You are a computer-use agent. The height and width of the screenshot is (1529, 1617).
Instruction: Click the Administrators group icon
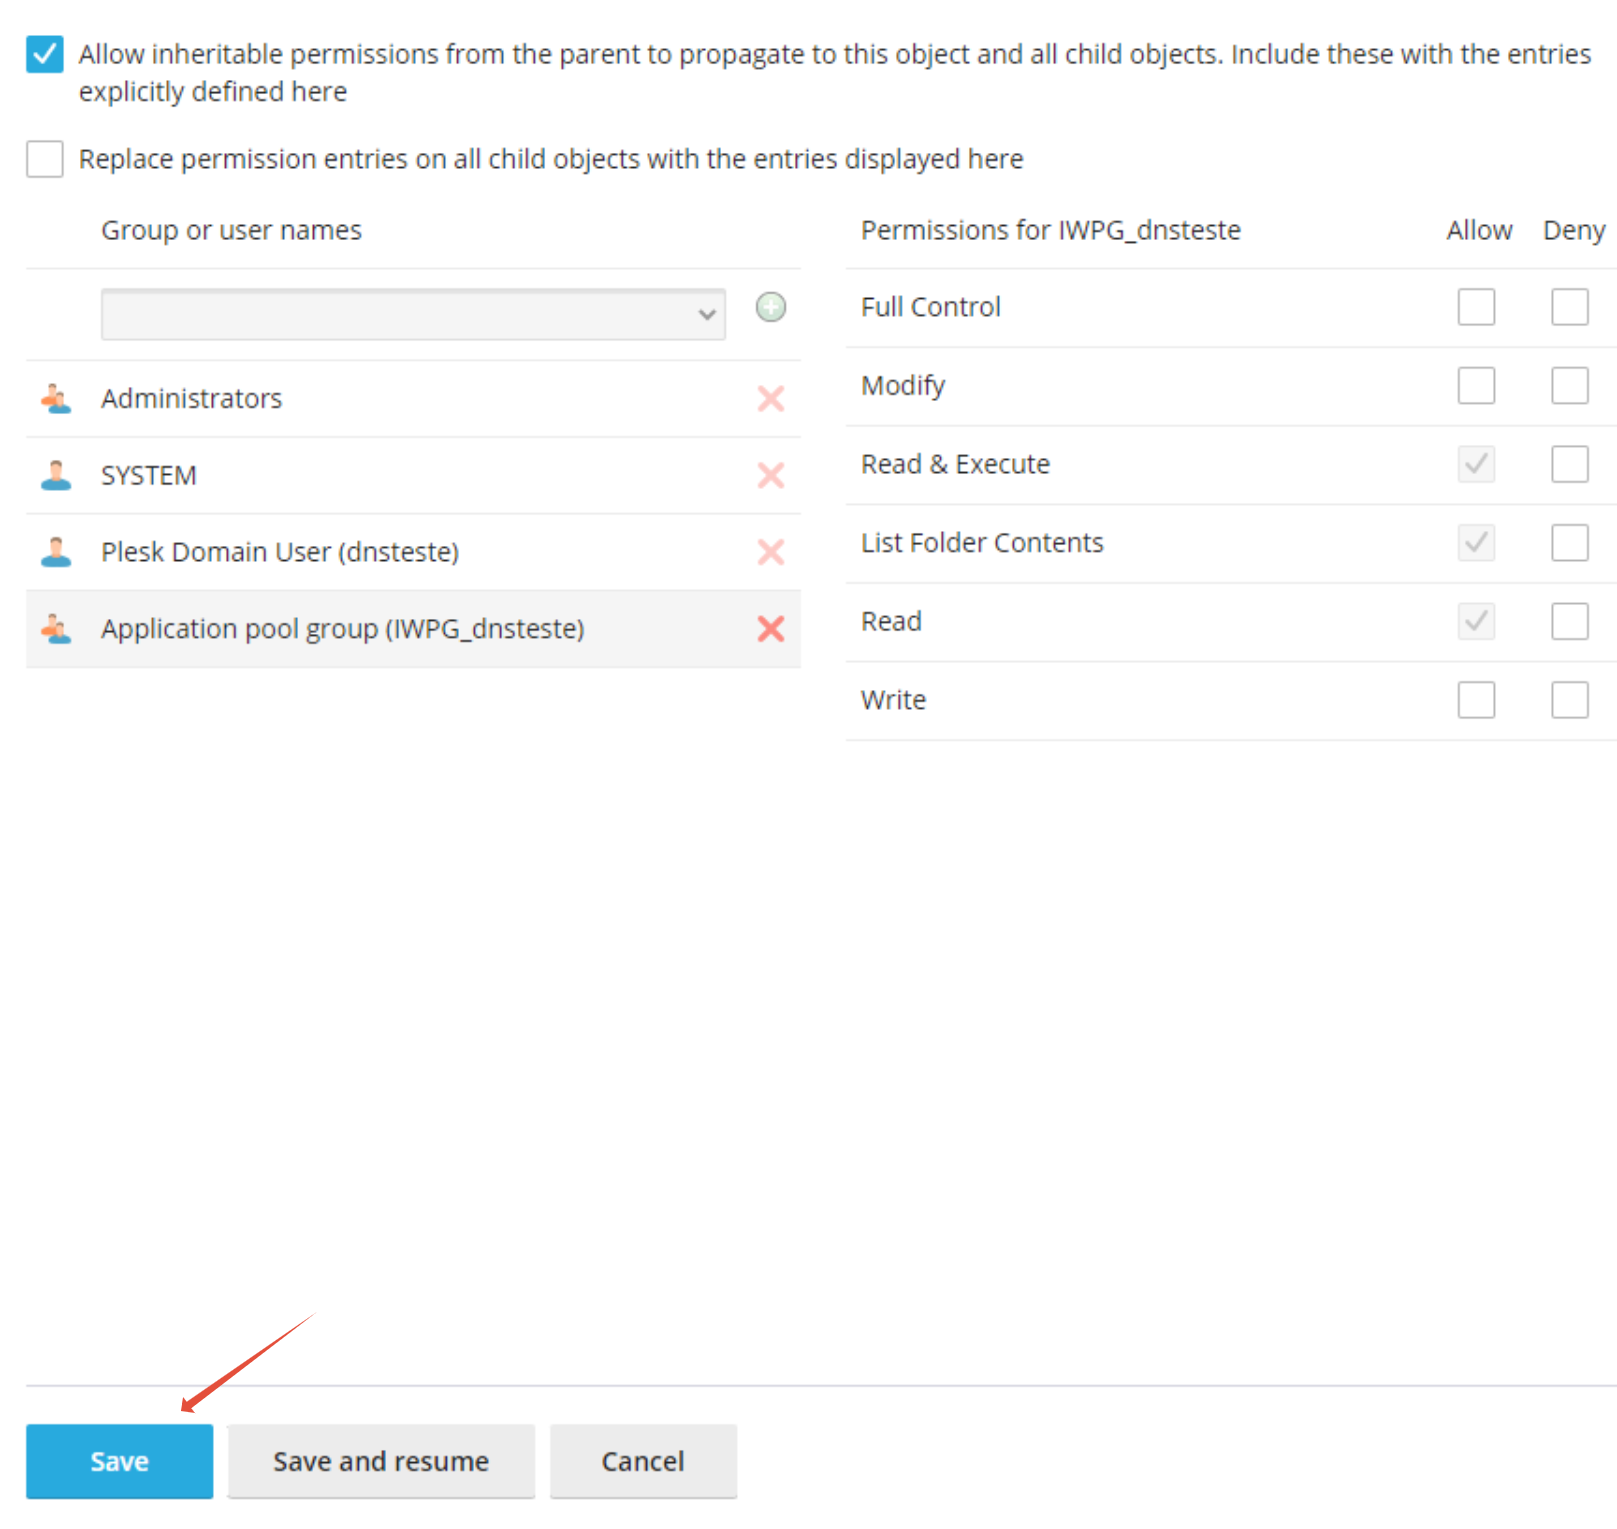pos(56,398)
